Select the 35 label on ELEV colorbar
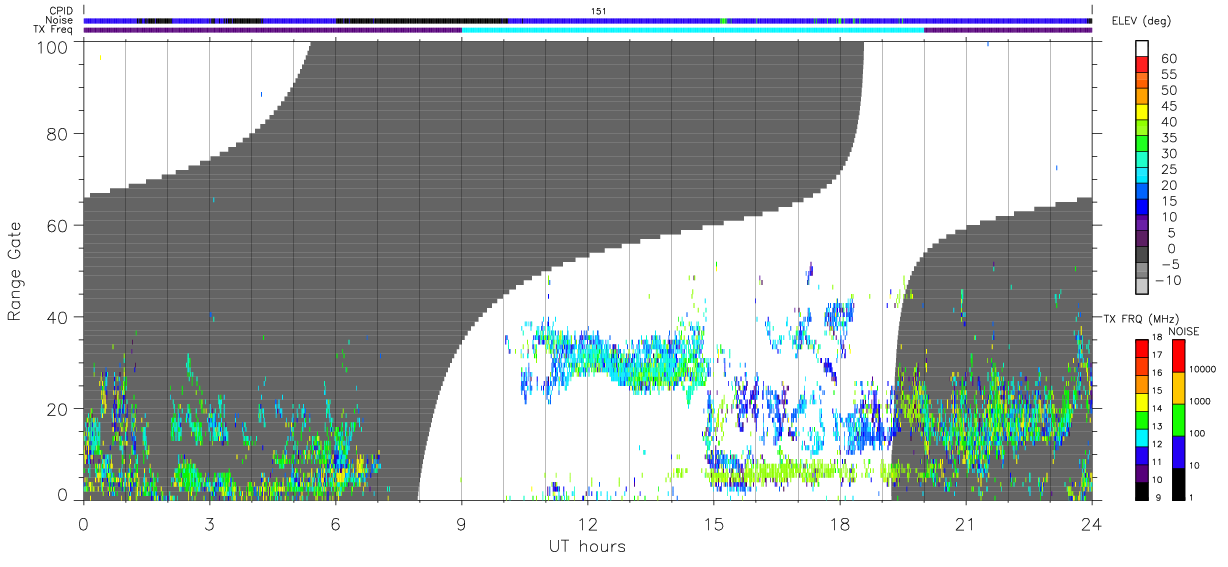Image resolution: width=1228 pixels, height=567 pixels. click(x=1168, y=138)
